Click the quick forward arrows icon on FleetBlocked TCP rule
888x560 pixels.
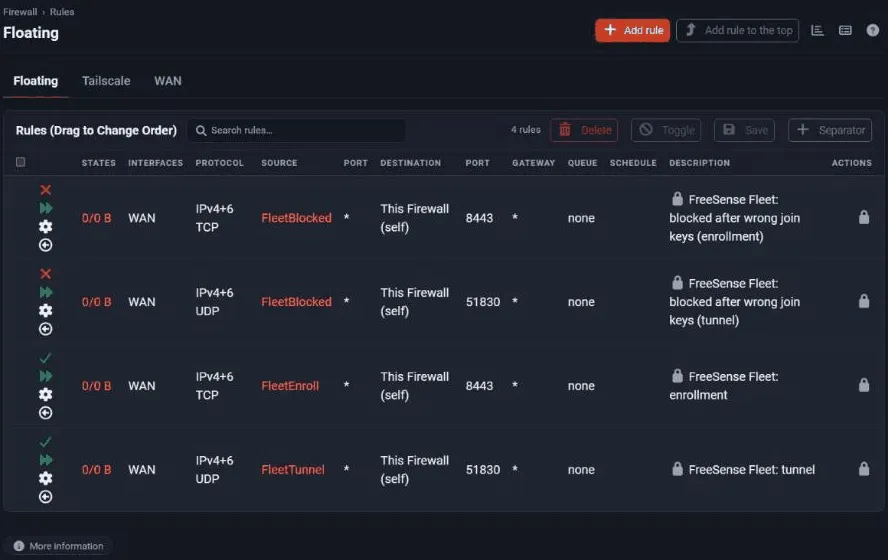pos(45,208)
